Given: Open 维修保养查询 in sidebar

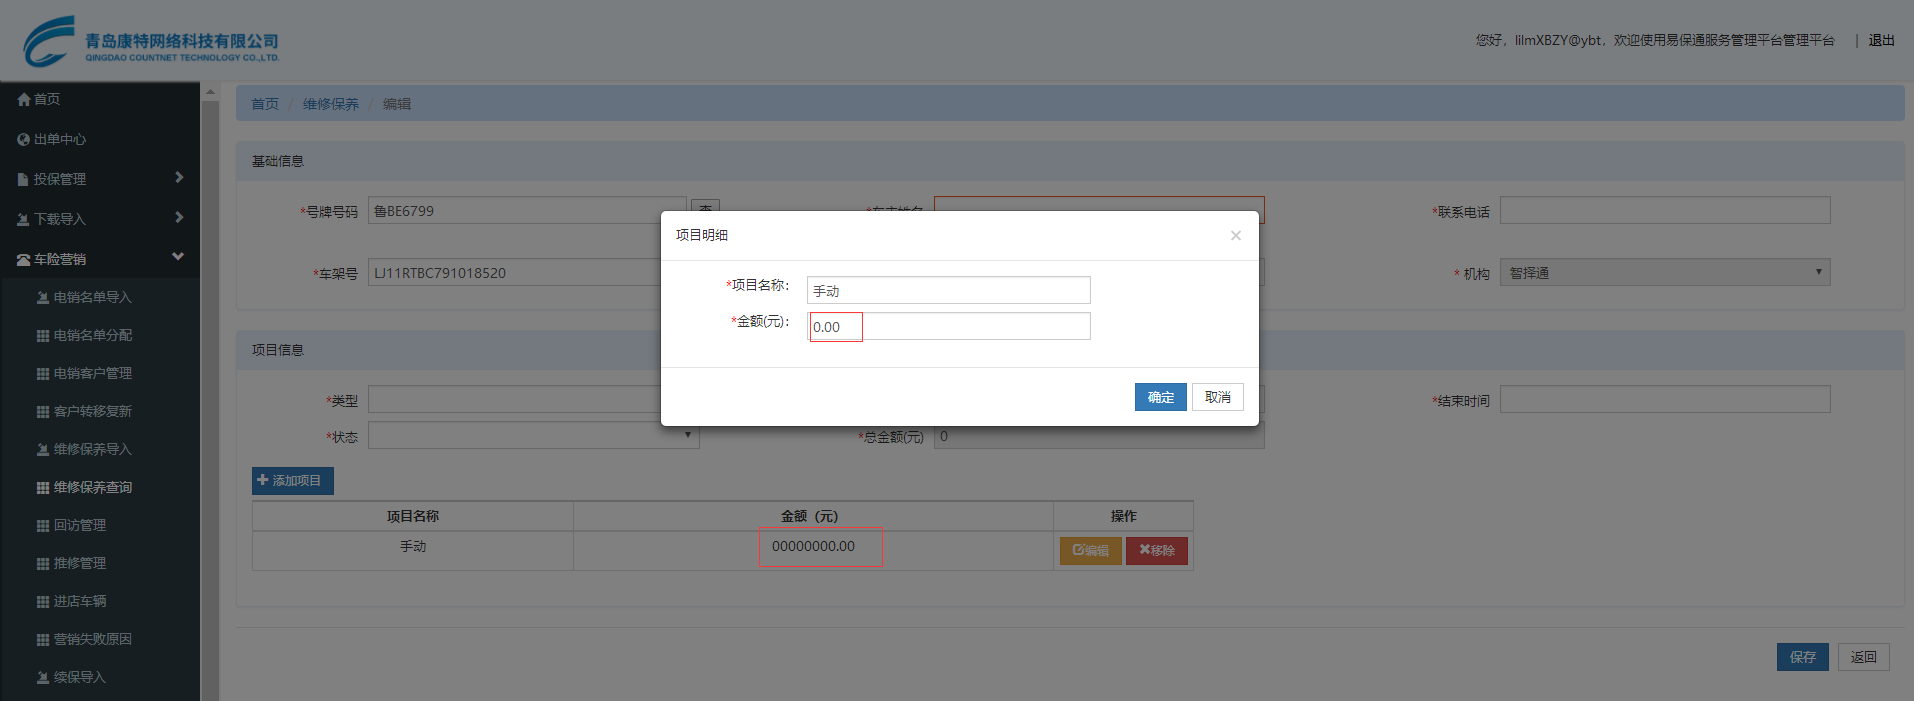Looking at the screenshot, I should 93,488.
